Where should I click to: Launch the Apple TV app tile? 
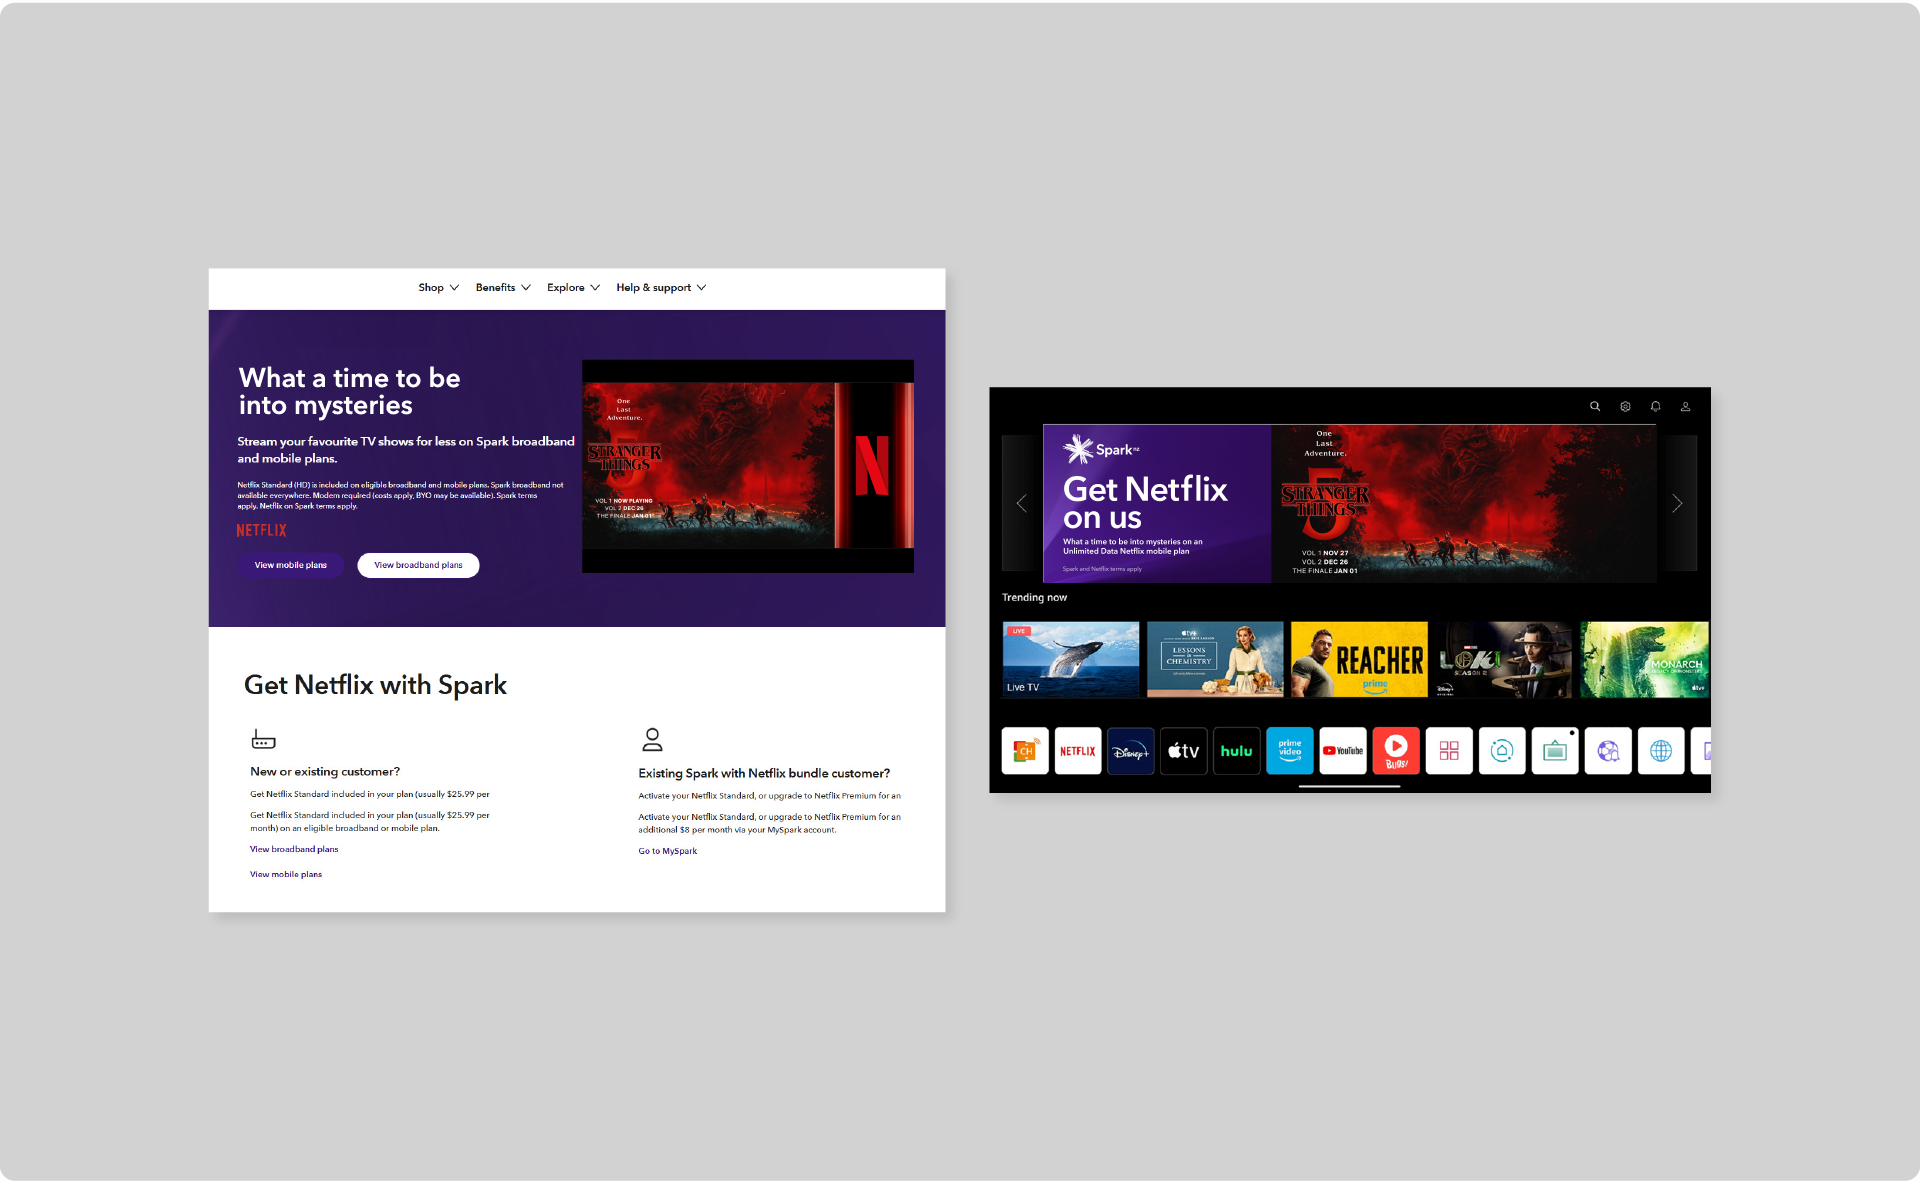pyautogui.click(x=1184, y=751)
